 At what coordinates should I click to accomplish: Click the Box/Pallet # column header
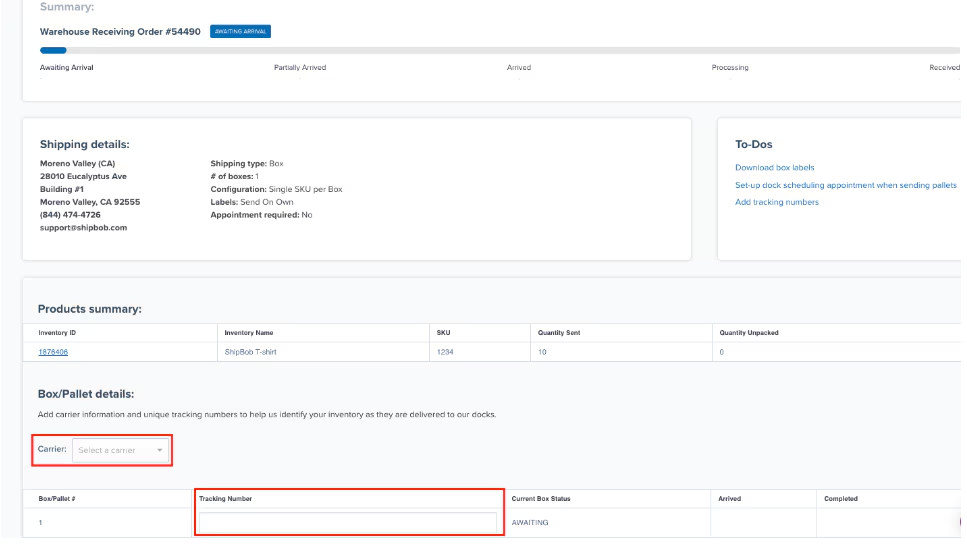[x=57, y=499]
